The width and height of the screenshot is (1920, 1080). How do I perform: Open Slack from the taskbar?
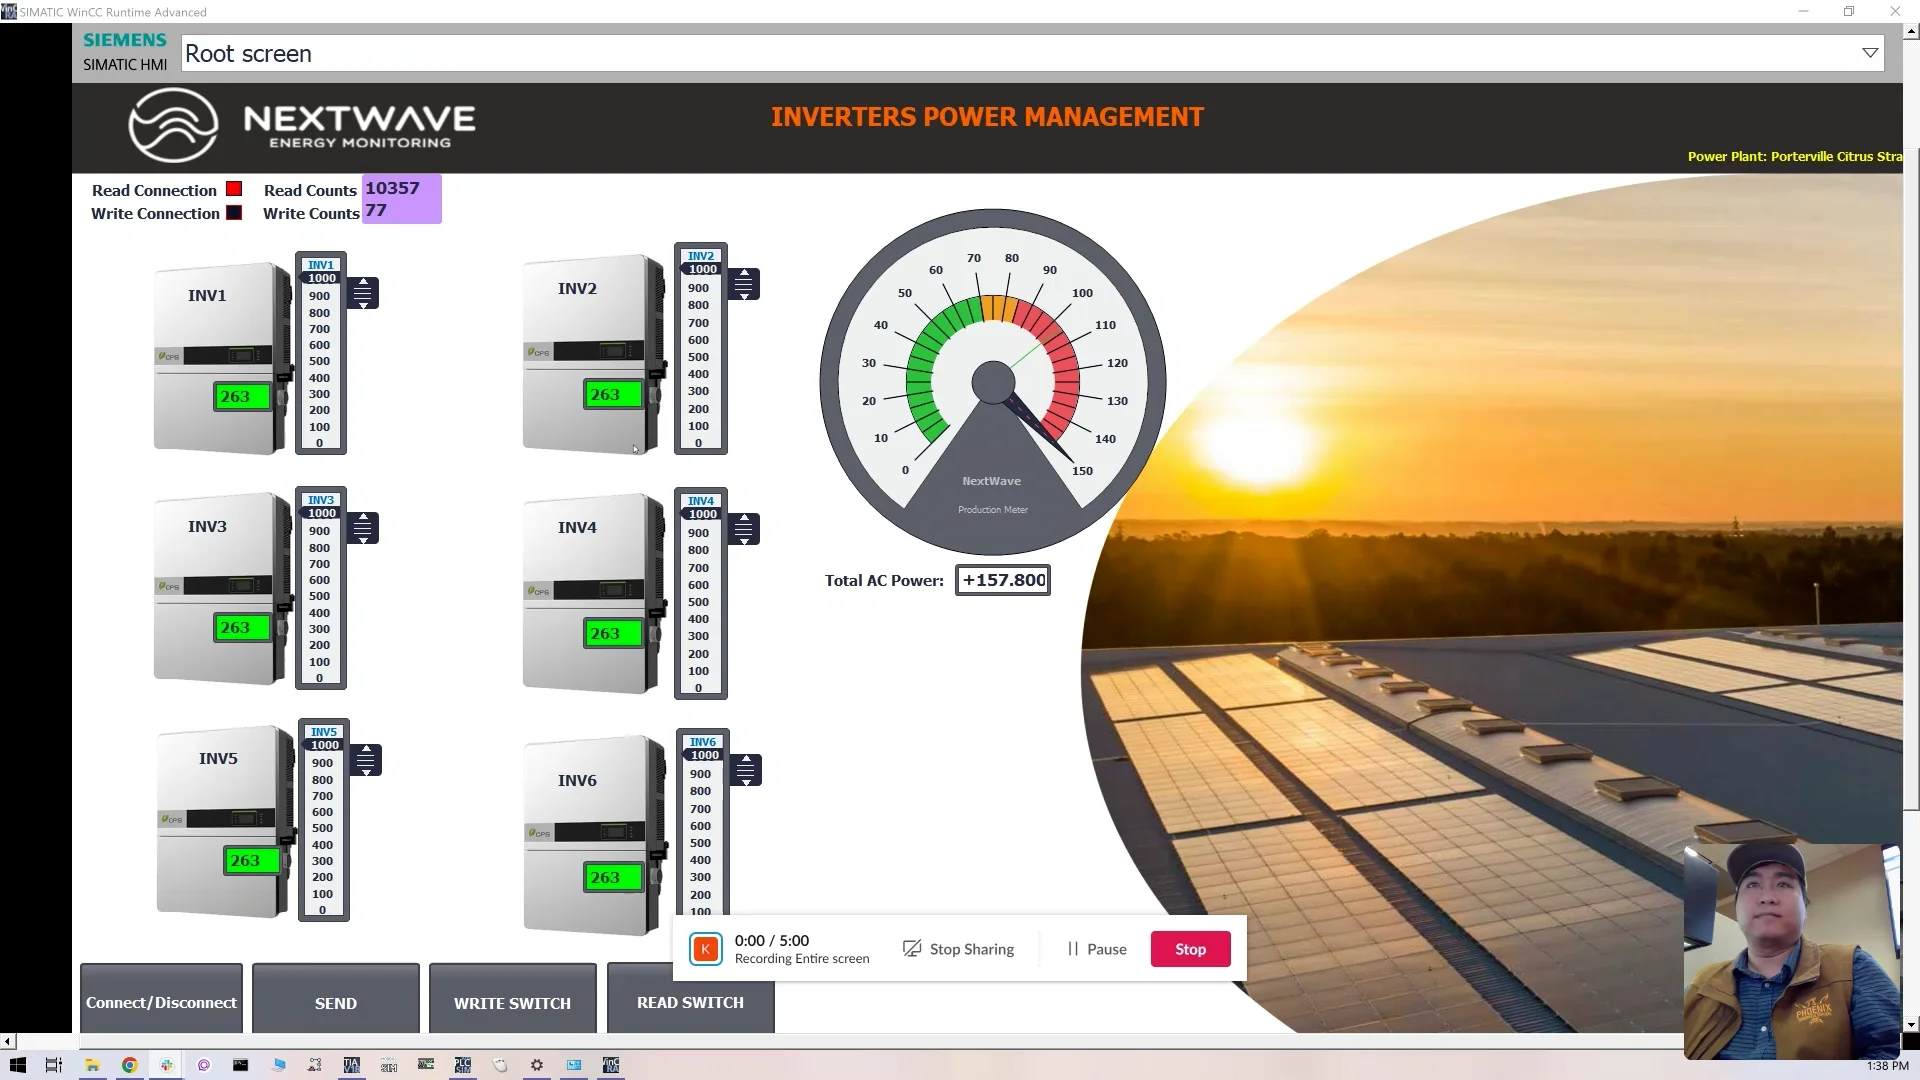tap(166, 1065)
